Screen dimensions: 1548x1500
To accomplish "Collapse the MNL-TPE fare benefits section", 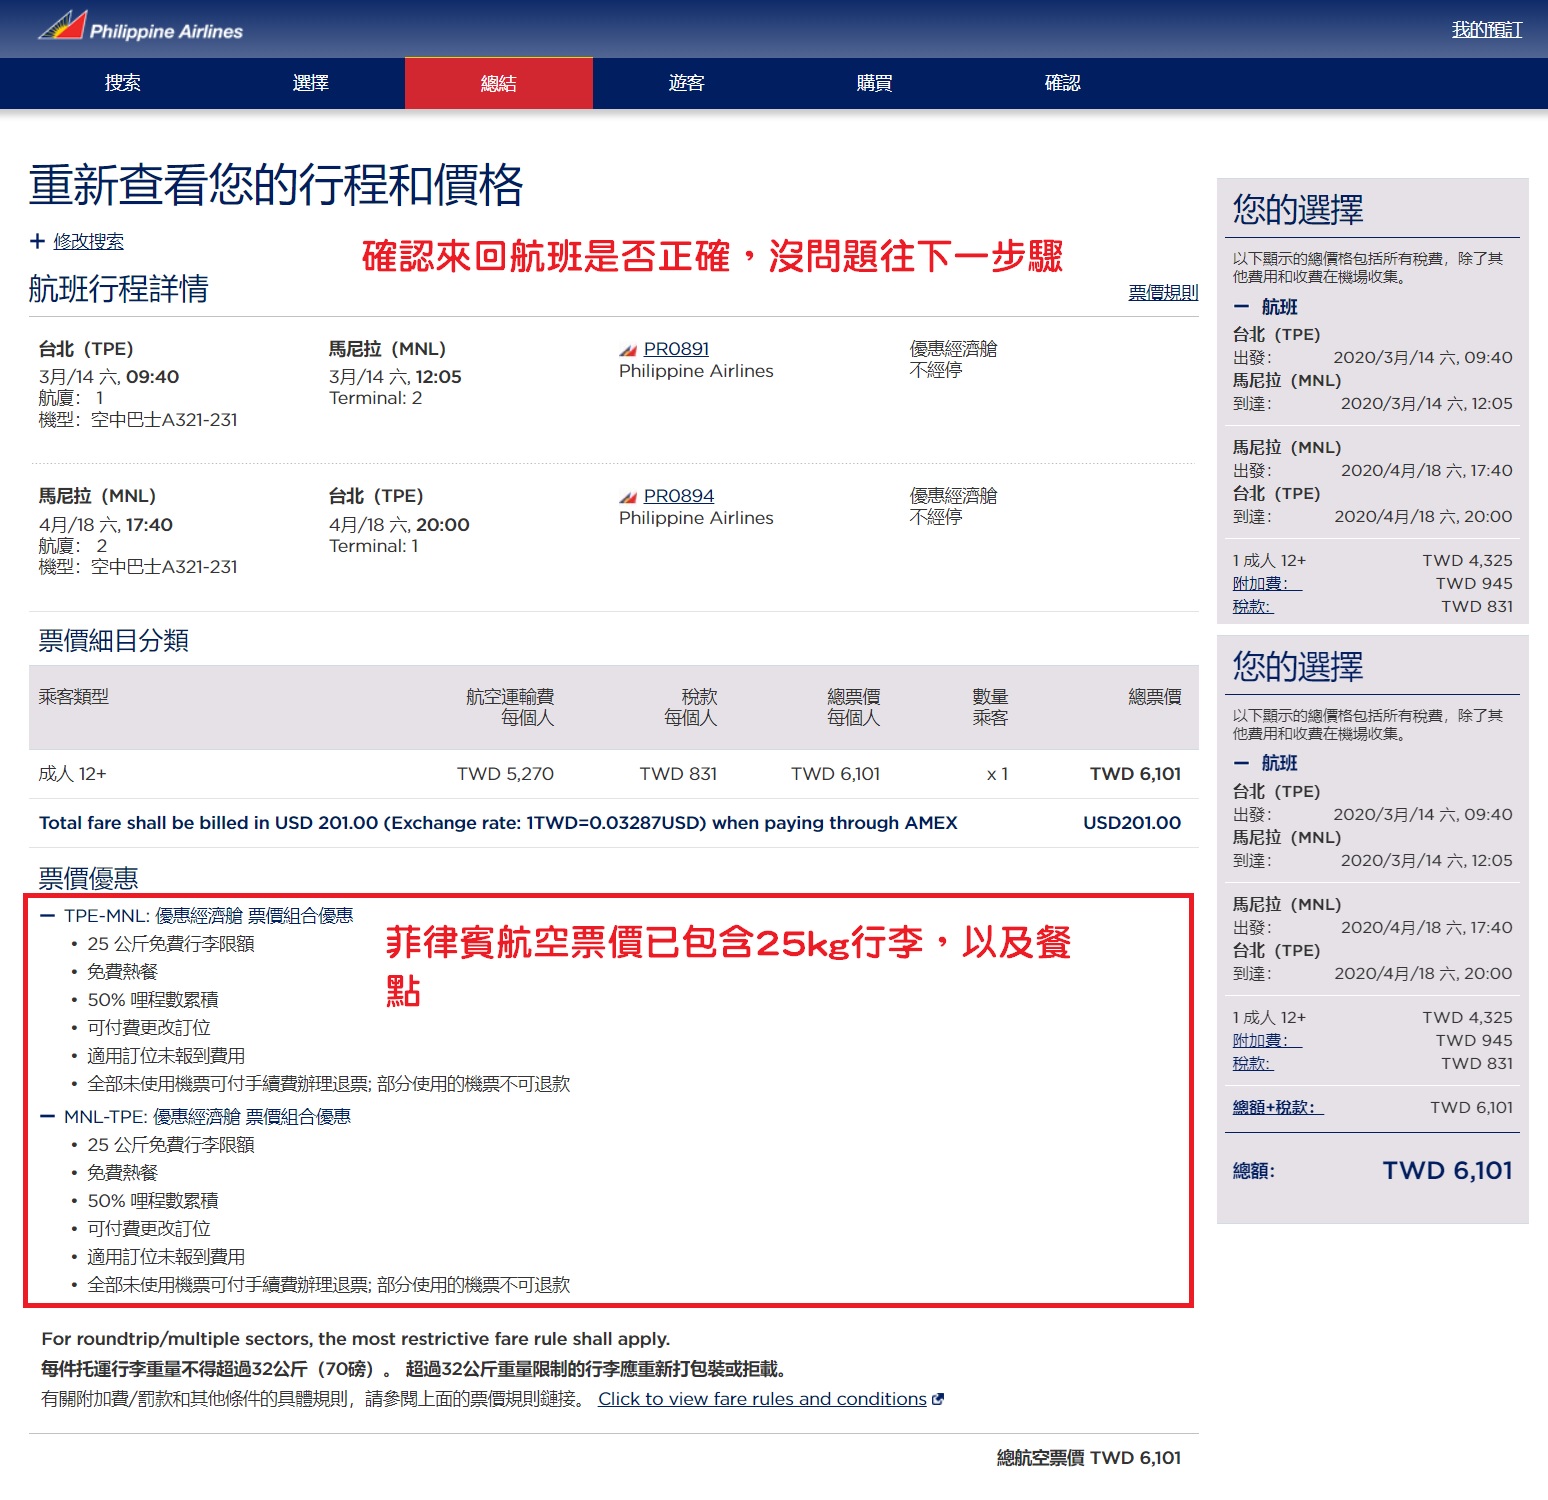I will 47,1116.
